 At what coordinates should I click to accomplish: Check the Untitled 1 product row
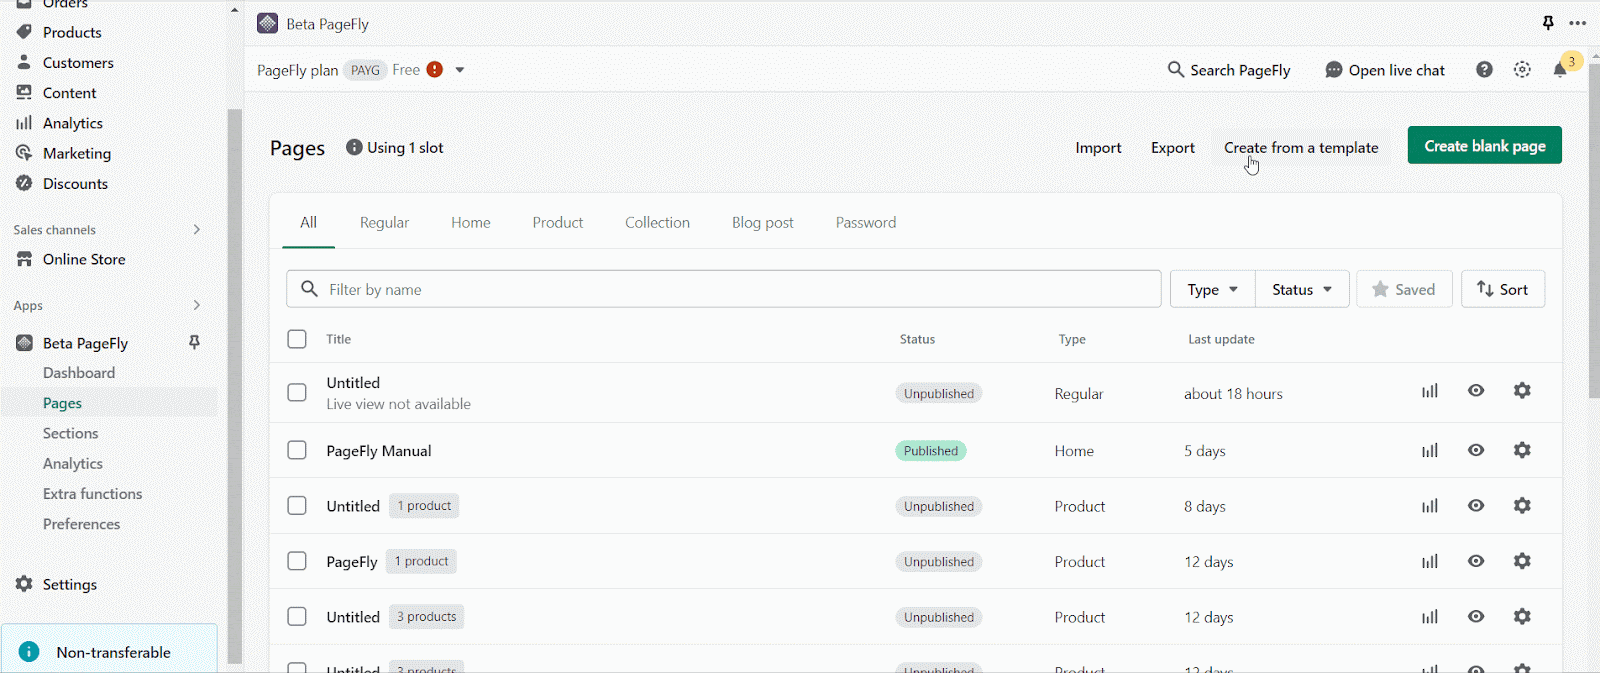coord(297,506)
